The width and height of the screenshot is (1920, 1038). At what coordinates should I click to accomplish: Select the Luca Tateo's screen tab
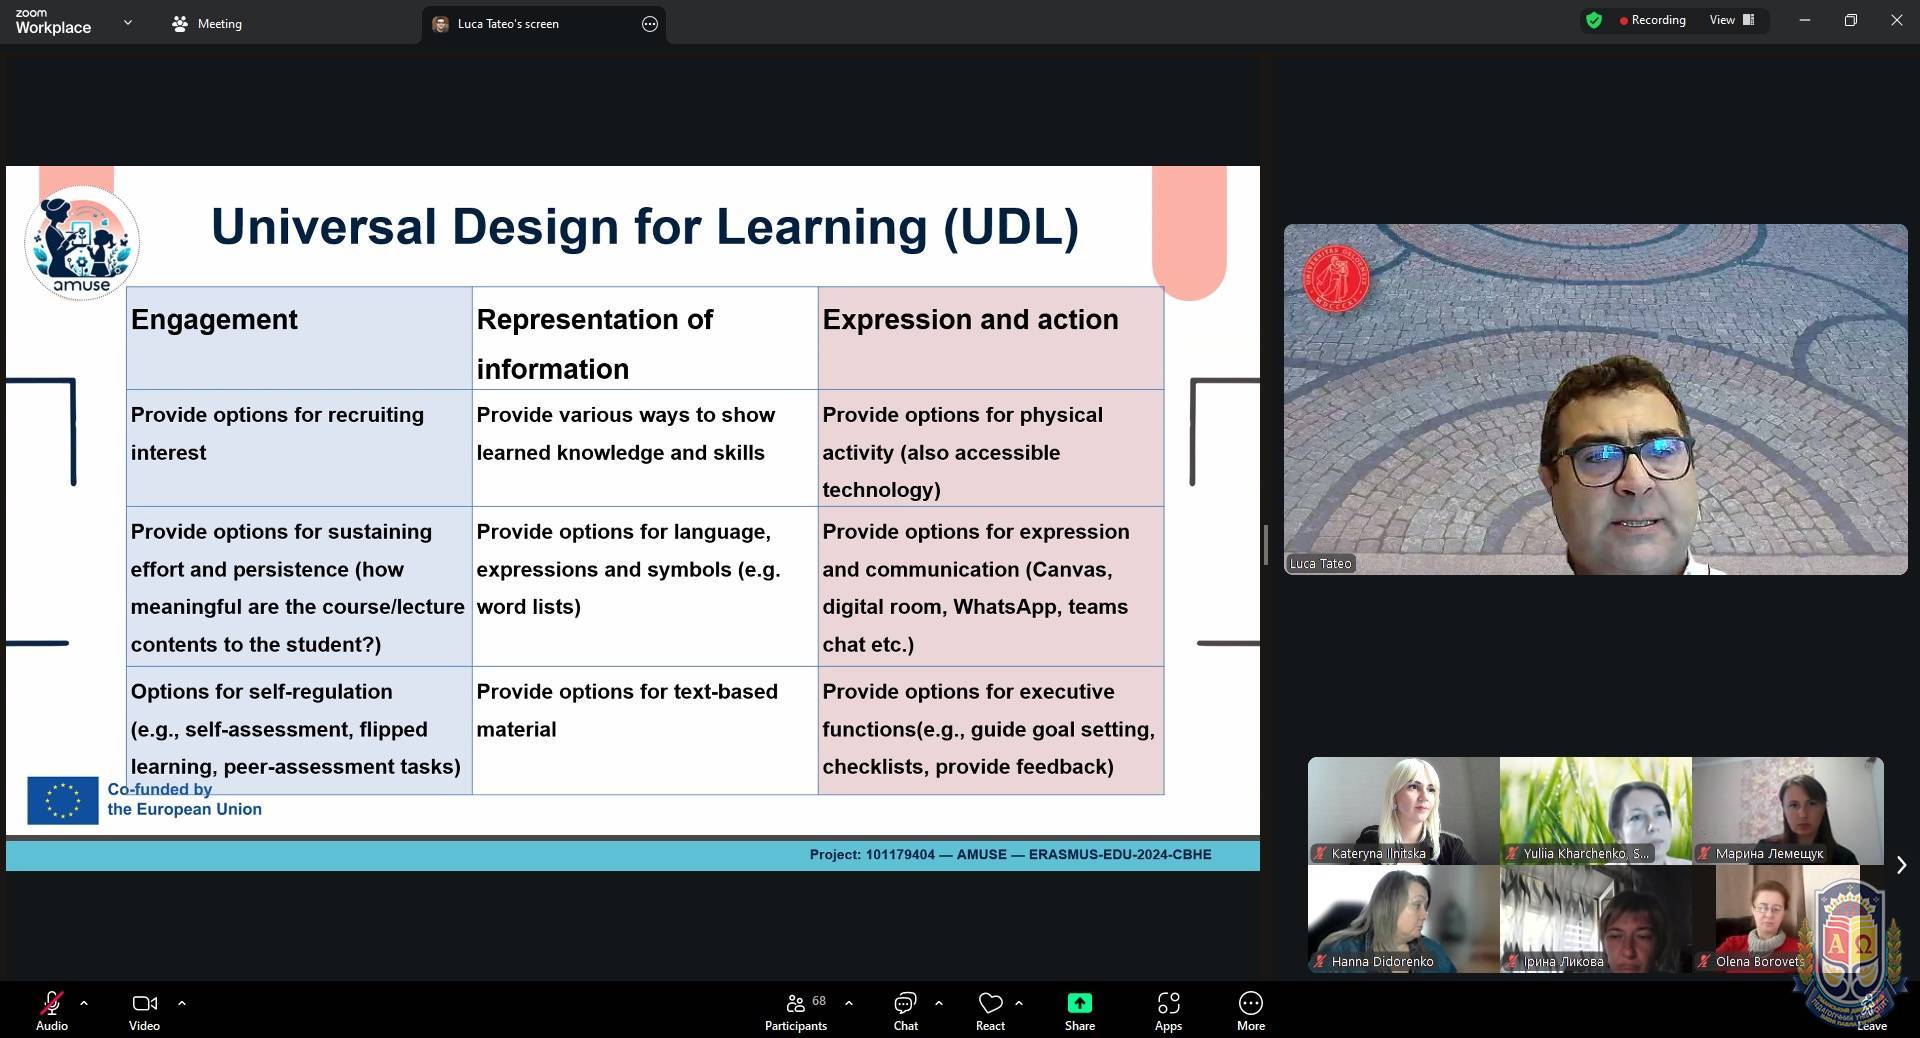pos(508,24)
